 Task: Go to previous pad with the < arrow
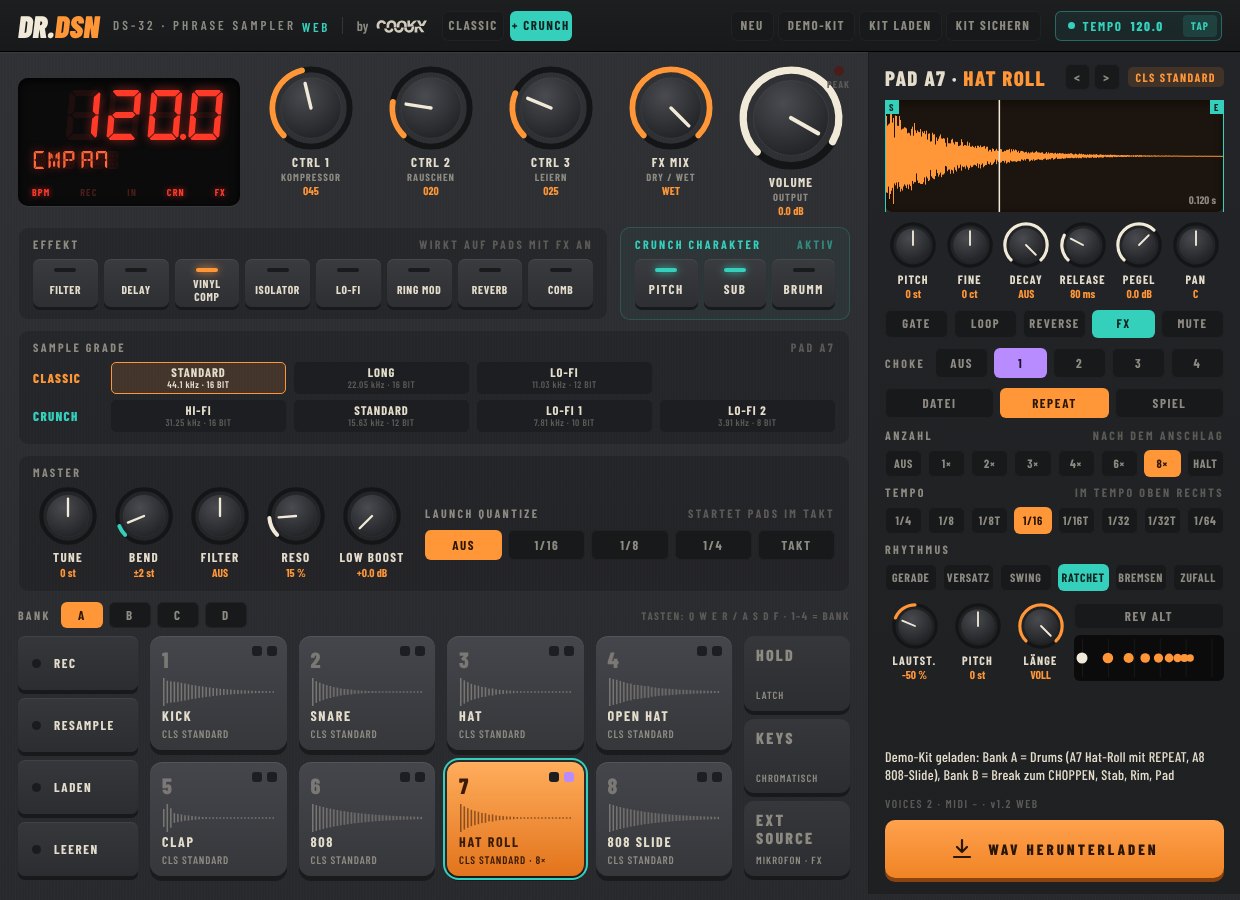(x=1077, y=78)
